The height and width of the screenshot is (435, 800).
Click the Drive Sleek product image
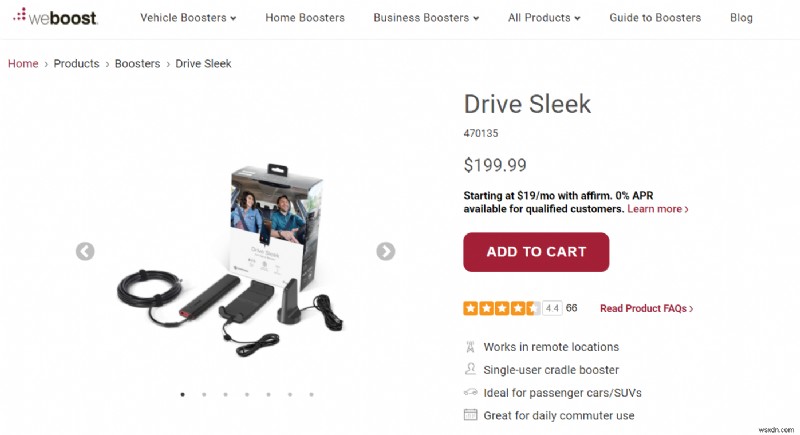237,258
